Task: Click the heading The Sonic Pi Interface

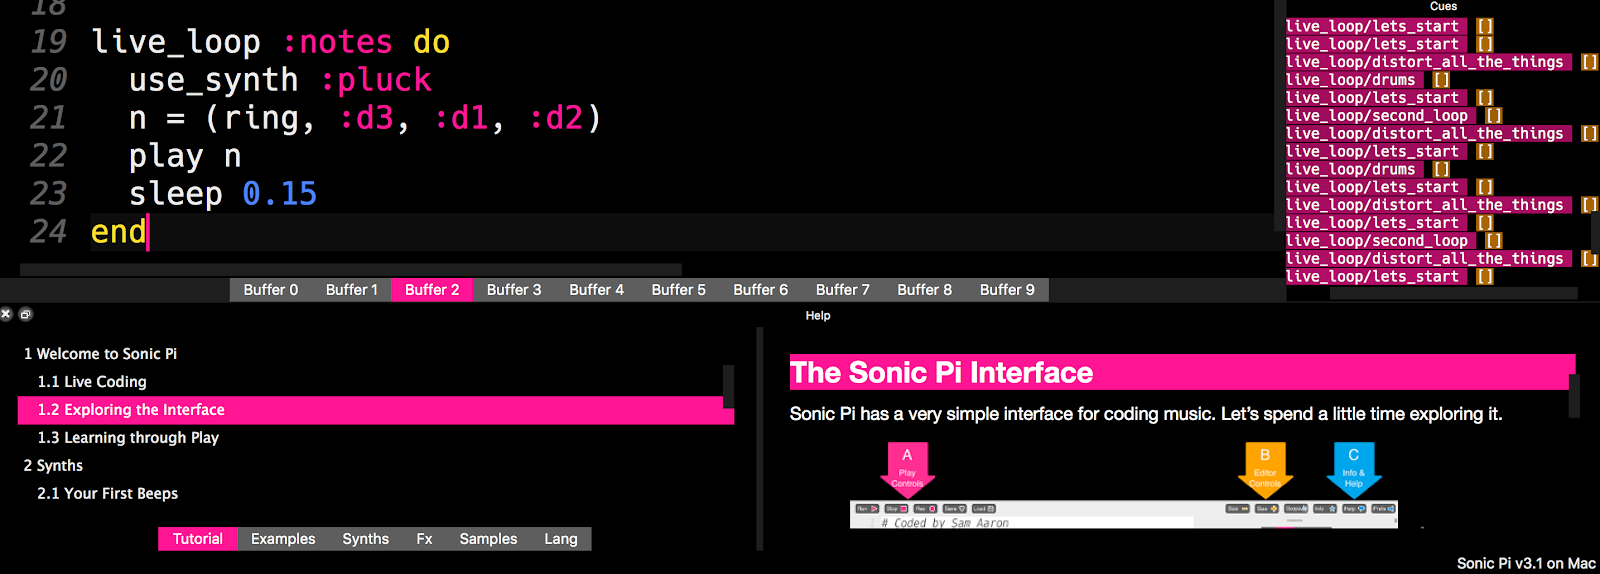Action: click(941, 373)
